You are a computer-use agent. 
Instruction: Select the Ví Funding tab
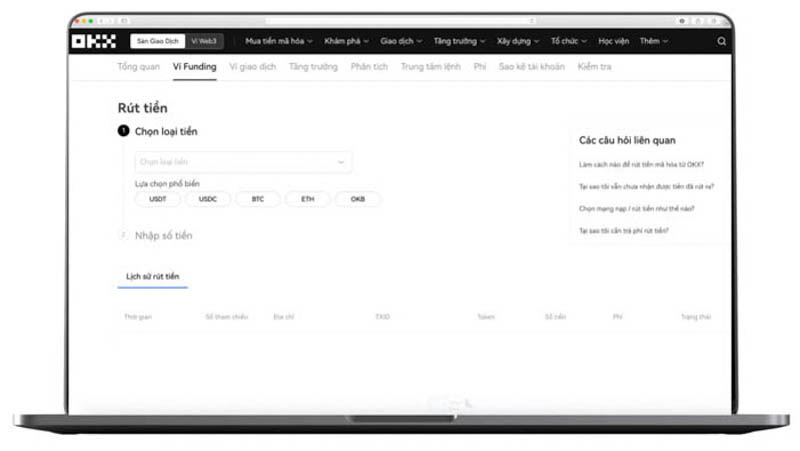coord(194,66)
